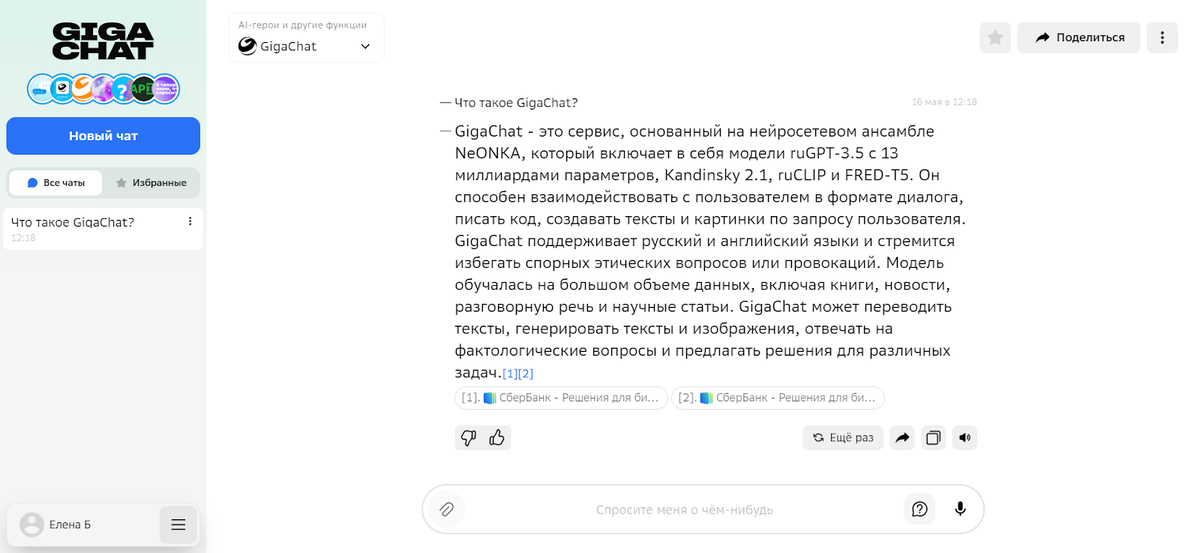1200x553 pixels.
Task: Follow inline citation [2]
Action: pyautogui.click(x=526, y=374)
